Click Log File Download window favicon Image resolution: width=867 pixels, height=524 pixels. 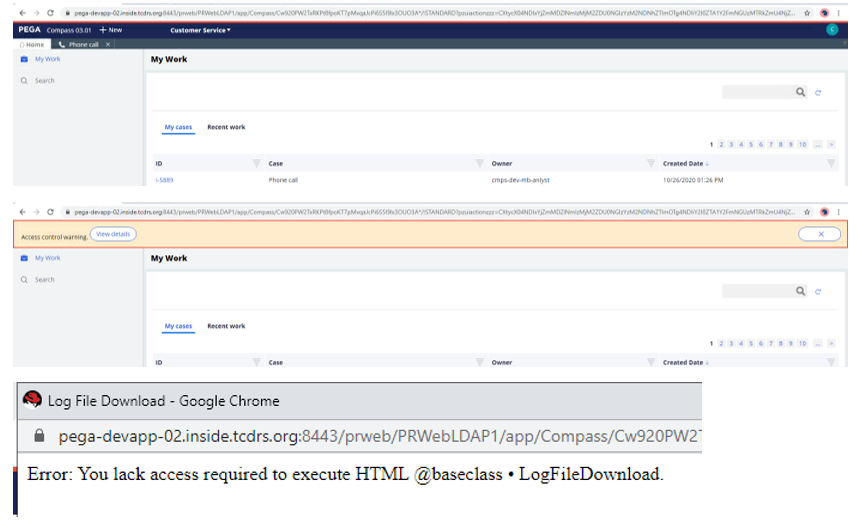pos(32,400)
